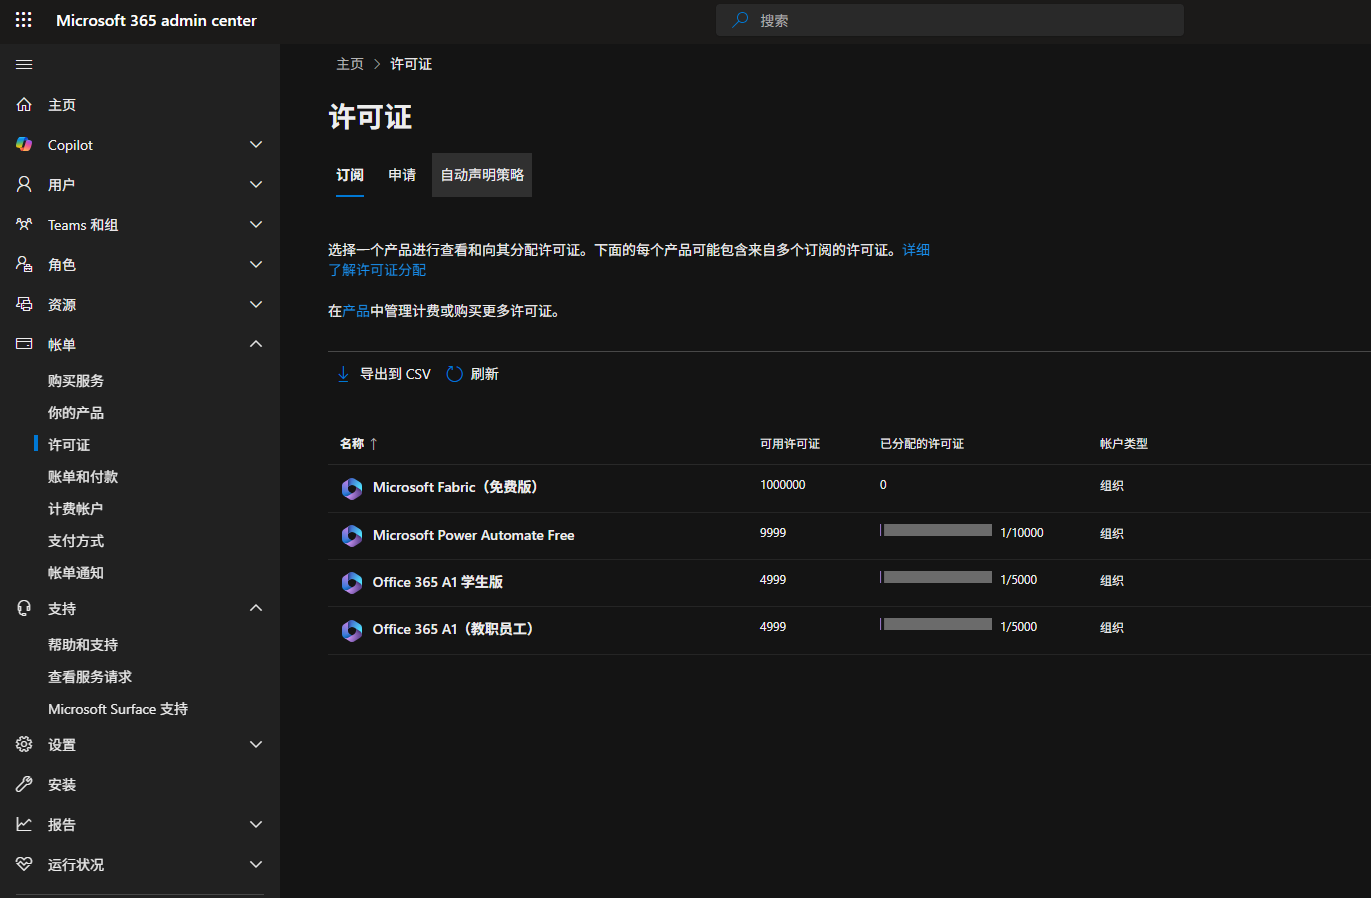1371x898 pixels.
Task: Open 账单和付款 in the sidebar
Action: (x=83, y=477)
